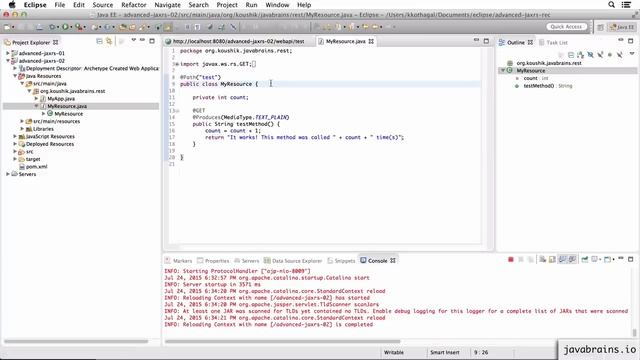Open the Apple menu
The width and height of the screenshot is (640, 360).
click(12, 4)
